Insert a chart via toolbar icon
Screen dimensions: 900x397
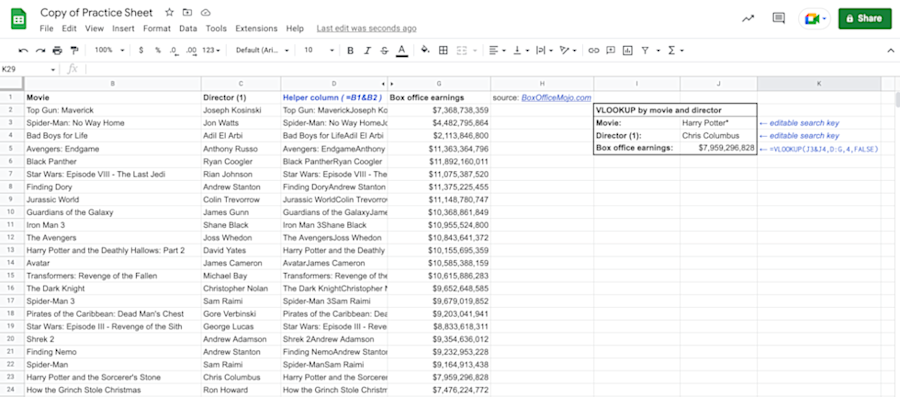click(627, 50)
